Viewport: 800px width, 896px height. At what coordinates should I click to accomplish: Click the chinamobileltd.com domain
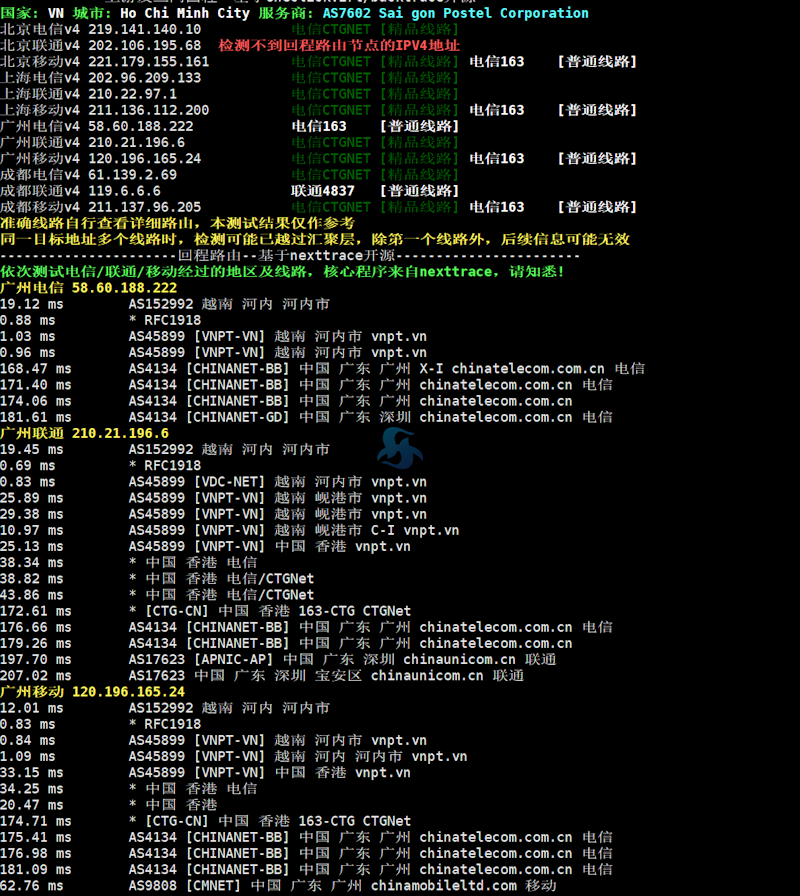pos(444,886)
